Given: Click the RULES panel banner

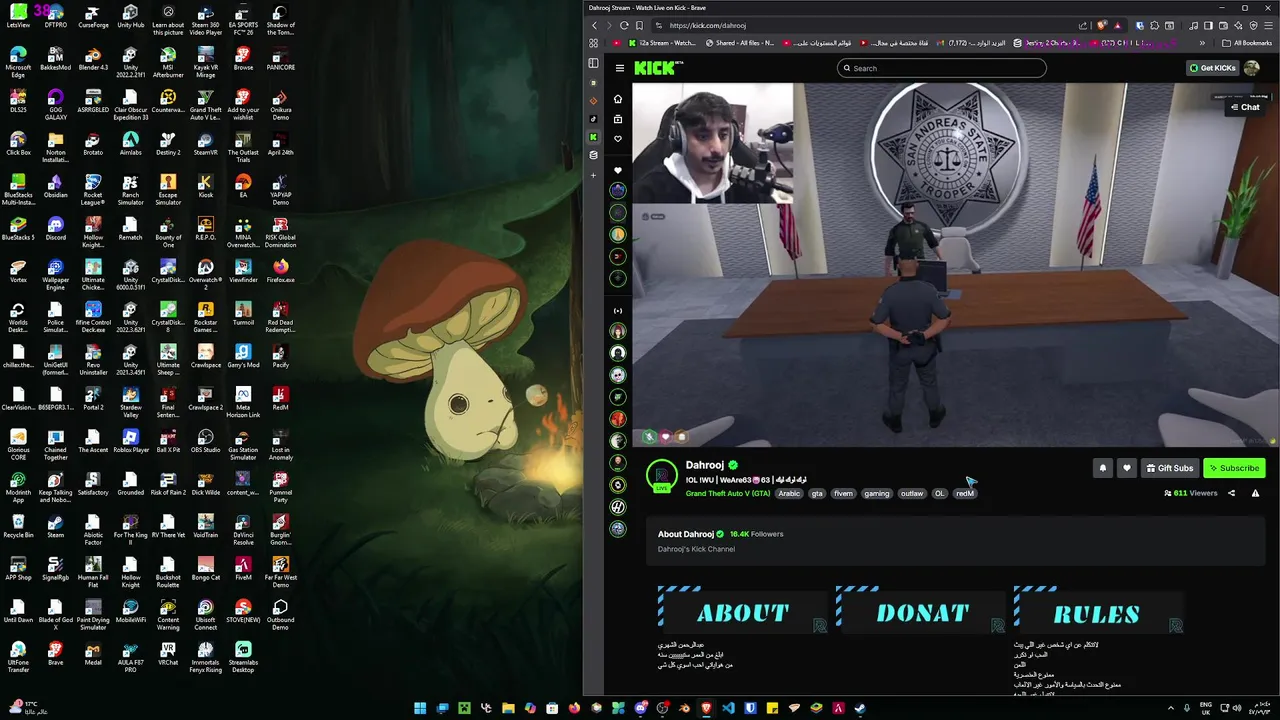Looking at the screenshot, I should (1099, 610).
